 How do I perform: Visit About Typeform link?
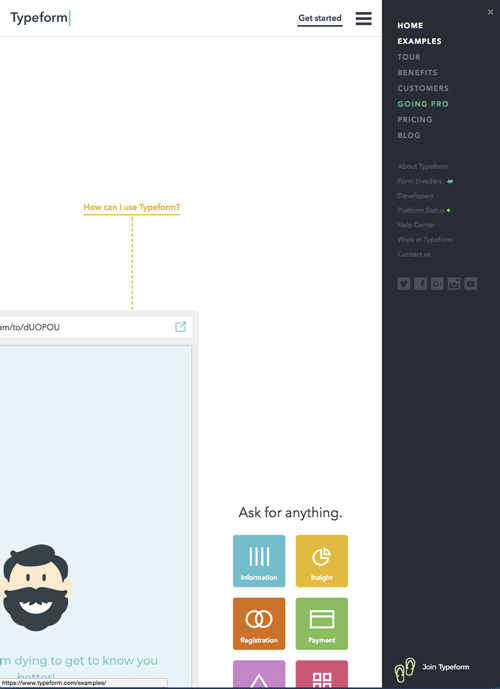[423, 167]
